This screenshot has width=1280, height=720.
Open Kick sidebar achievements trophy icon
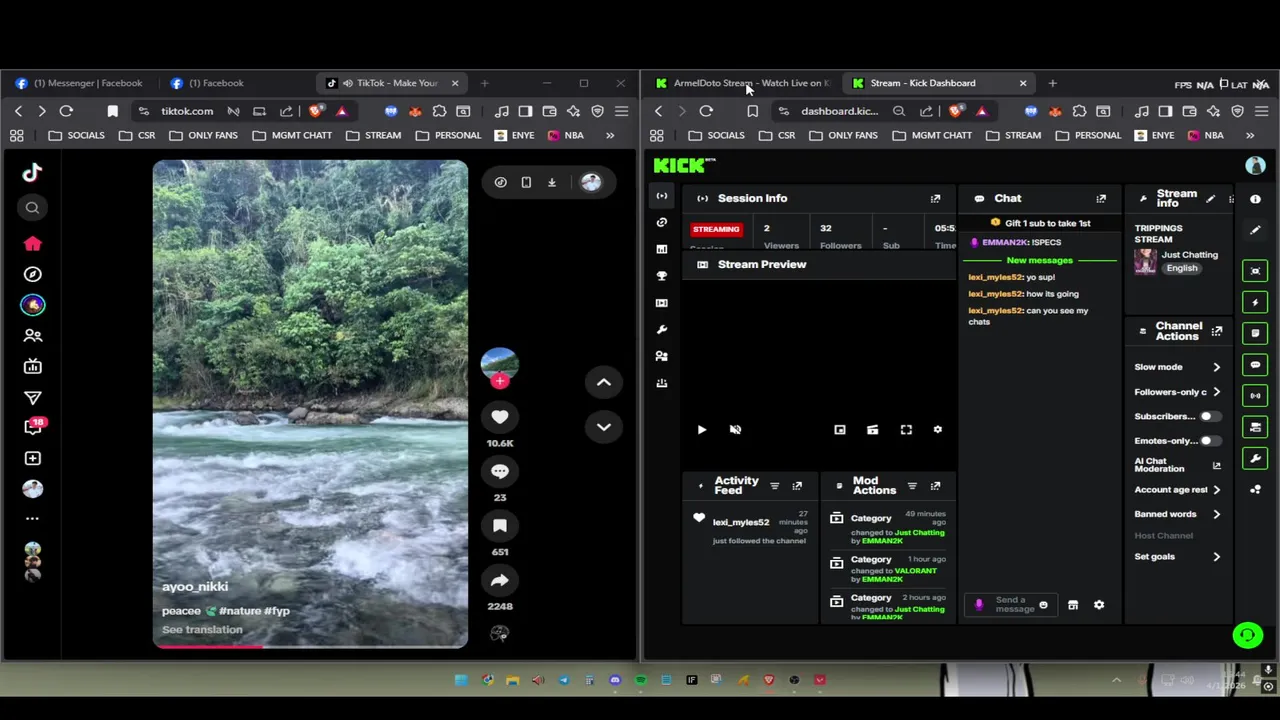pos(661,276)
